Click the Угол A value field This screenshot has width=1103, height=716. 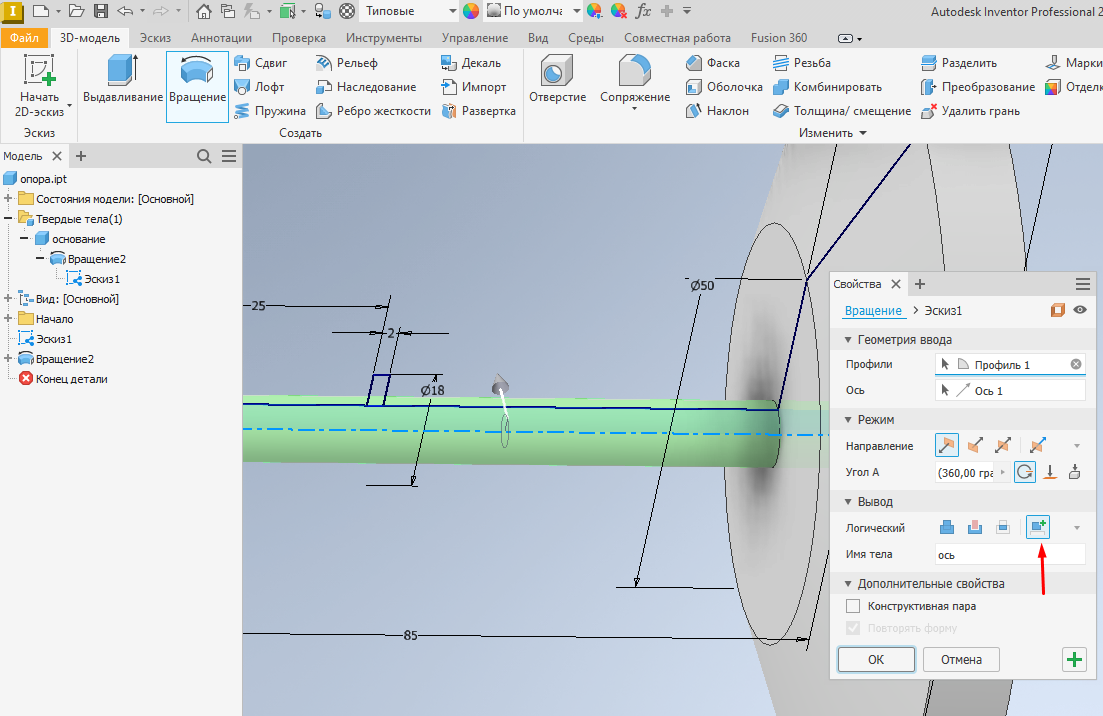pyautogui.click(x=966, y=473)
